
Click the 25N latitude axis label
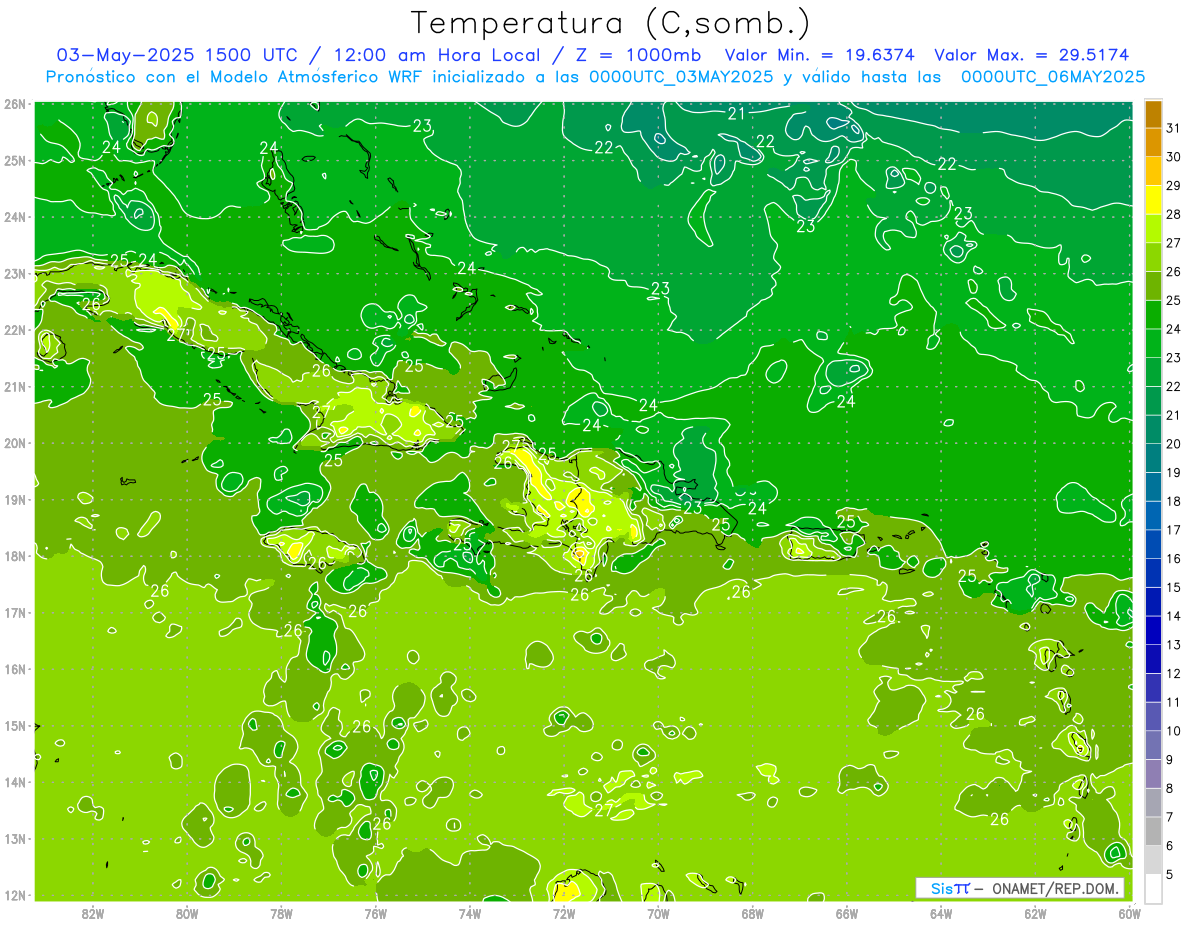point(14,161)
